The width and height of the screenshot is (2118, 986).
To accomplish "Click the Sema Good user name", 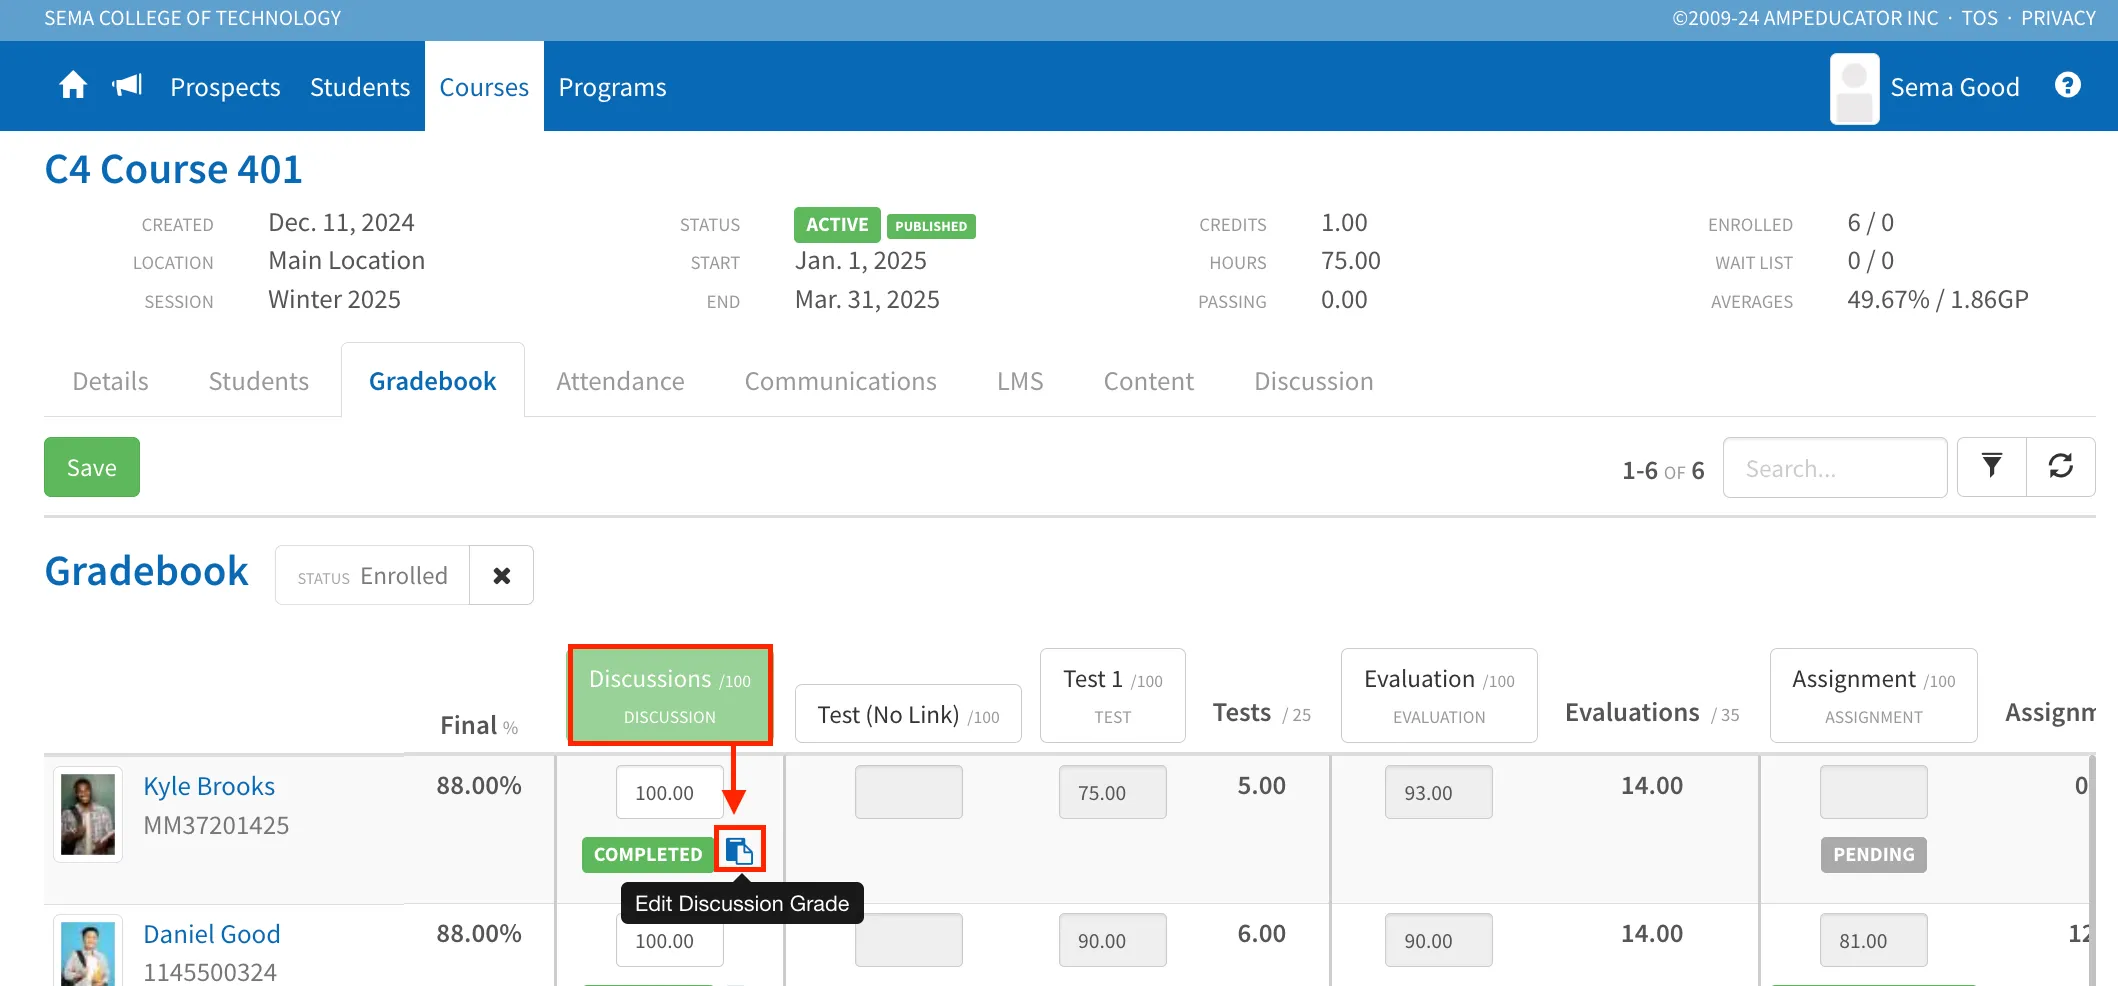I will 1954,87.
